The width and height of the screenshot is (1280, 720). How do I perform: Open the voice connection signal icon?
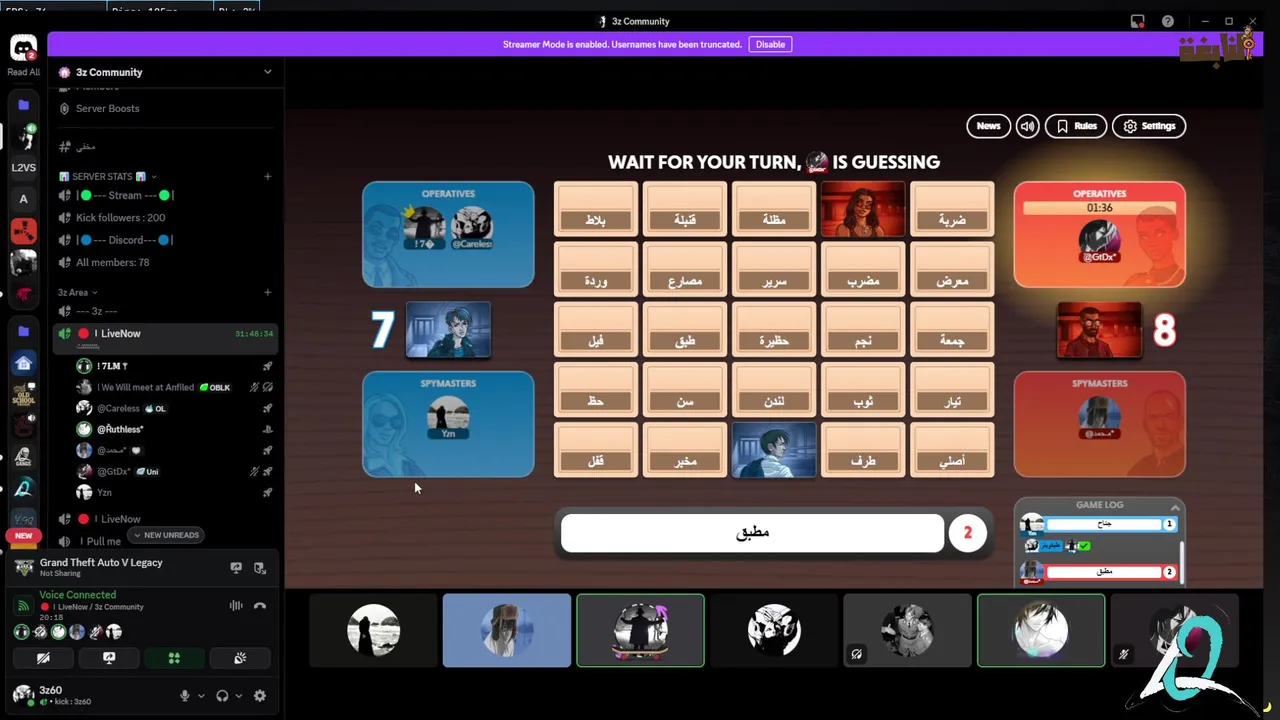click(x=23, y=605)
